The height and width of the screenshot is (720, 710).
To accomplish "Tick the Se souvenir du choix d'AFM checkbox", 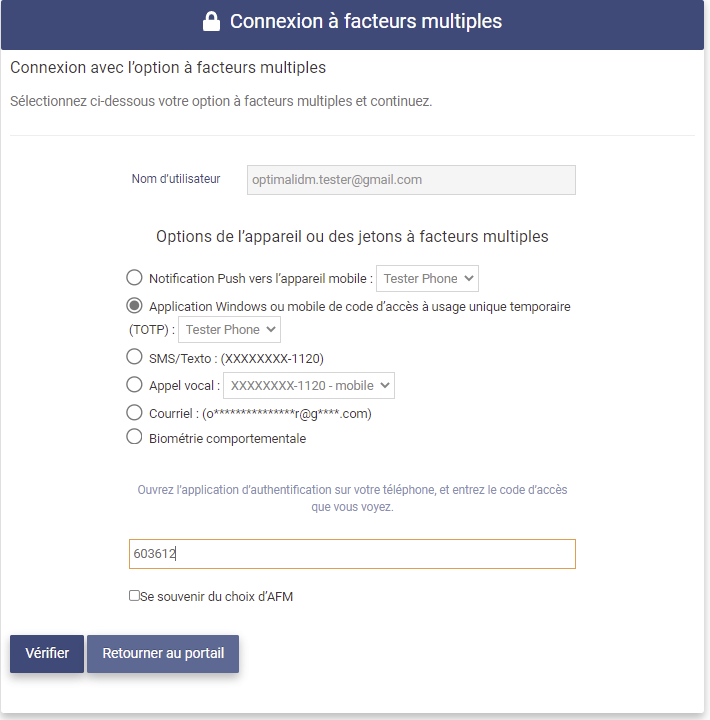I will 134,596.
